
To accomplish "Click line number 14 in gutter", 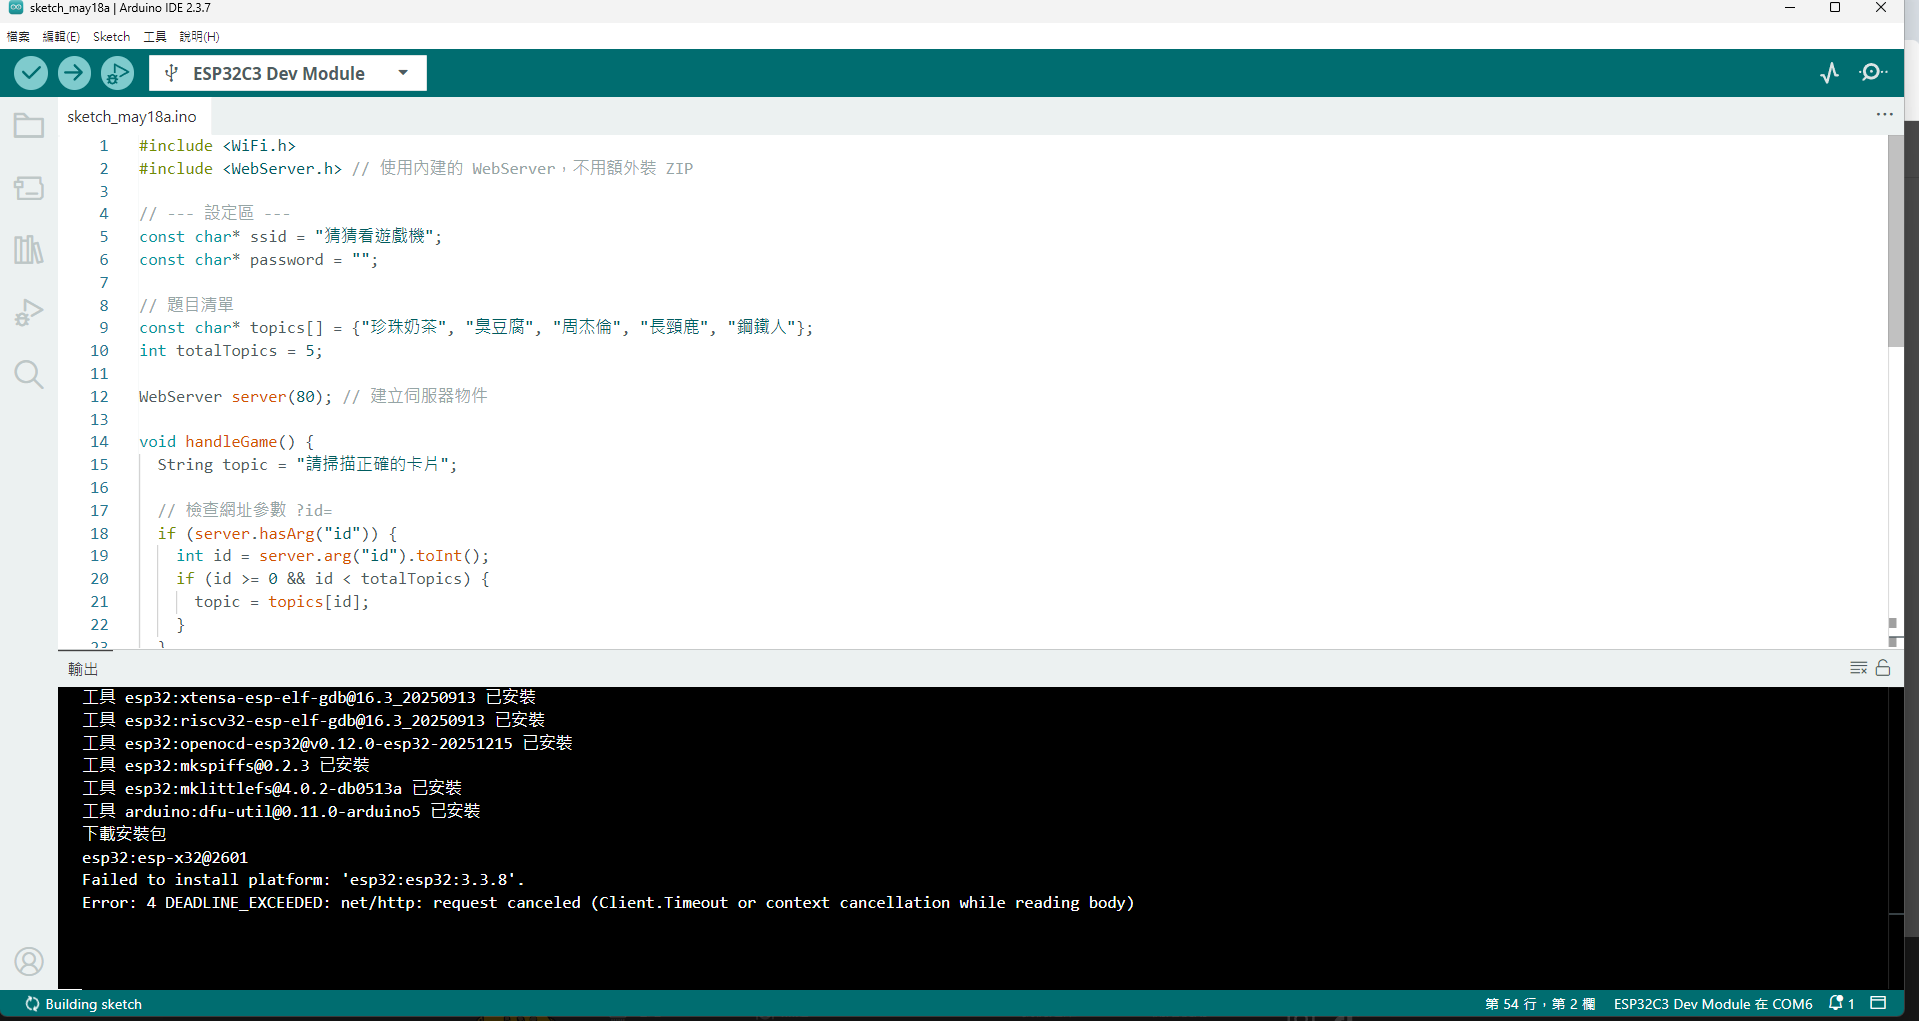I will 99,442.
